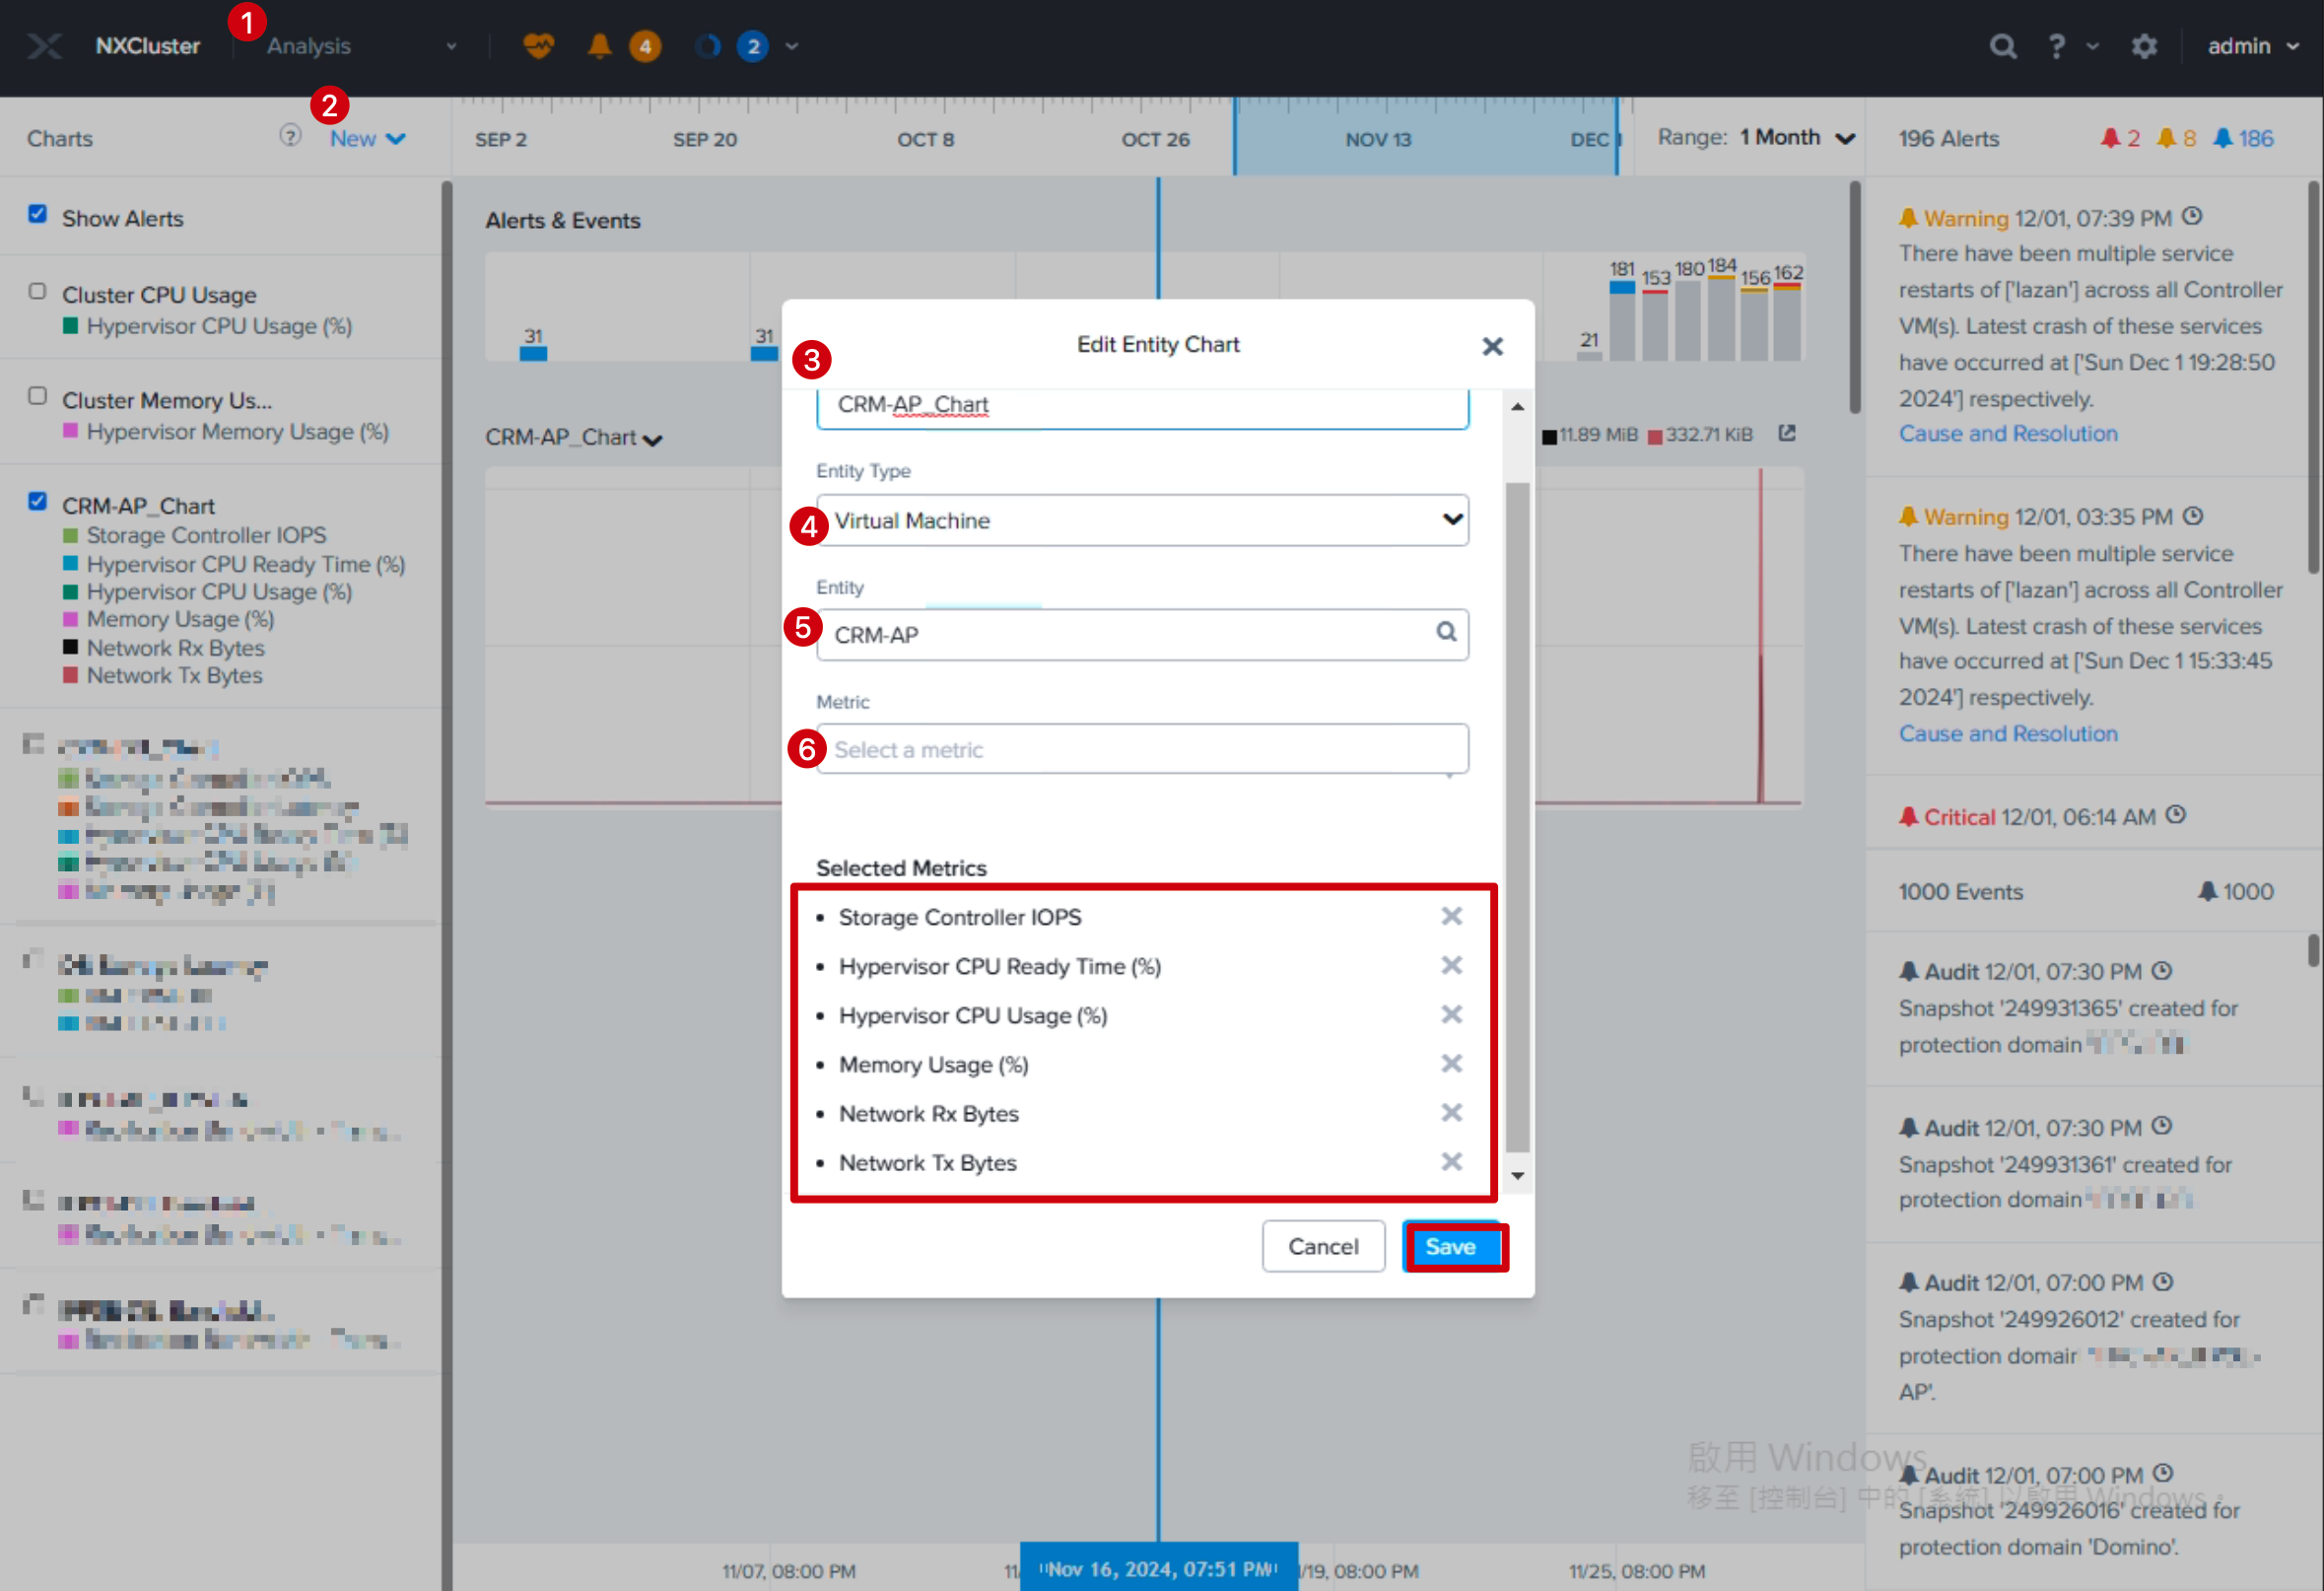Expand the Entity Type Virtual Machine dropdown
Viewport: 2324px width, 1591px height.
tap(1142, 520)
